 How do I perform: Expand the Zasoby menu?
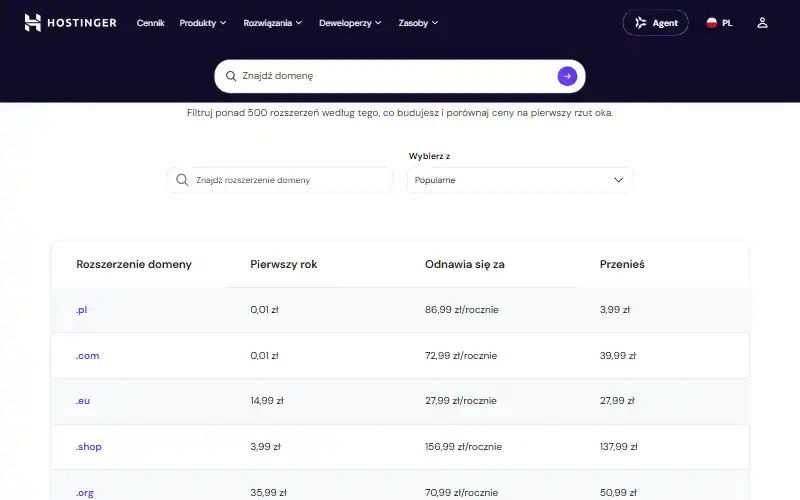[418, 23]
